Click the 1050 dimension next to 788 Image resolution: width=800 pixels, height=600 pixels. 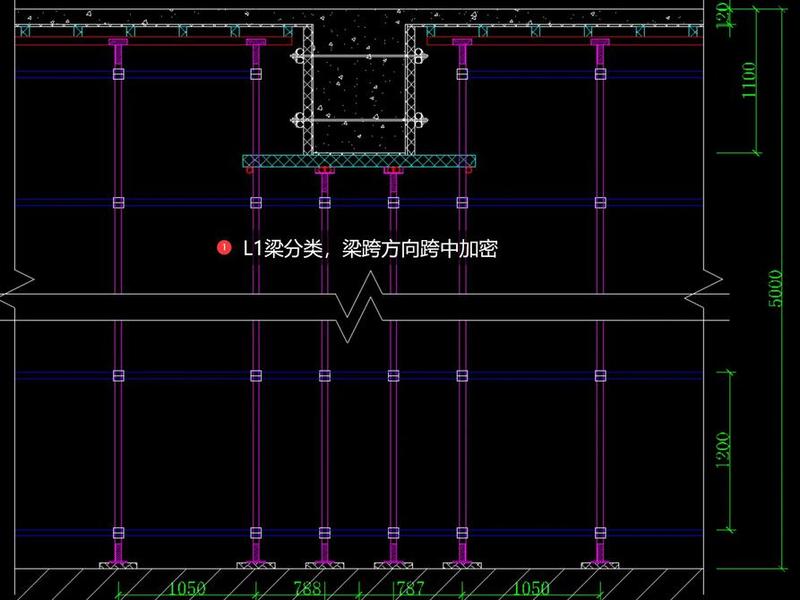tap(187, 588)
